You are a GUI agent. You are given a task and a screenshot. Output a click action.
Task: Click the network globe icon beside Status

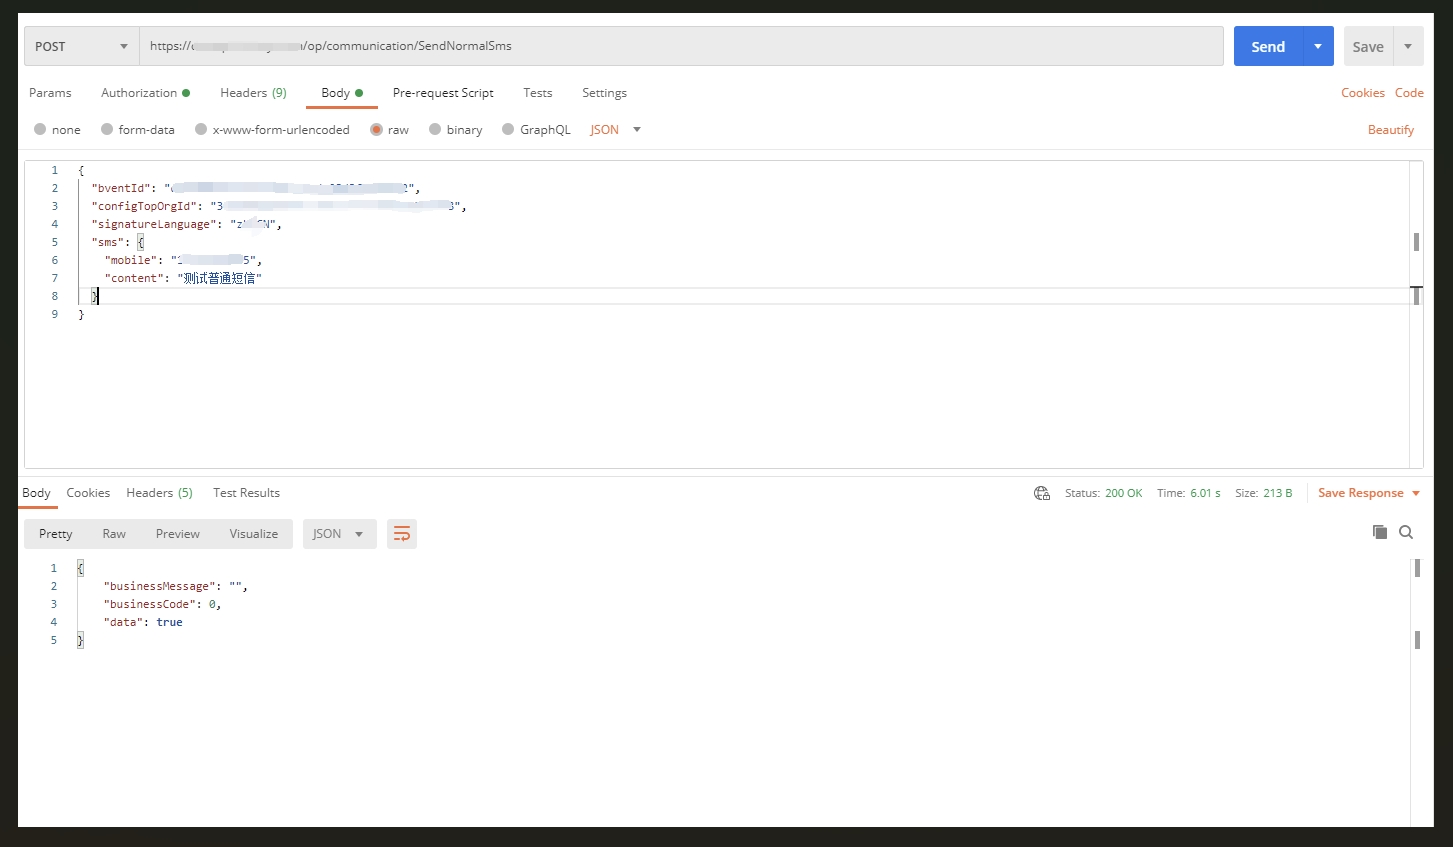1041,493
